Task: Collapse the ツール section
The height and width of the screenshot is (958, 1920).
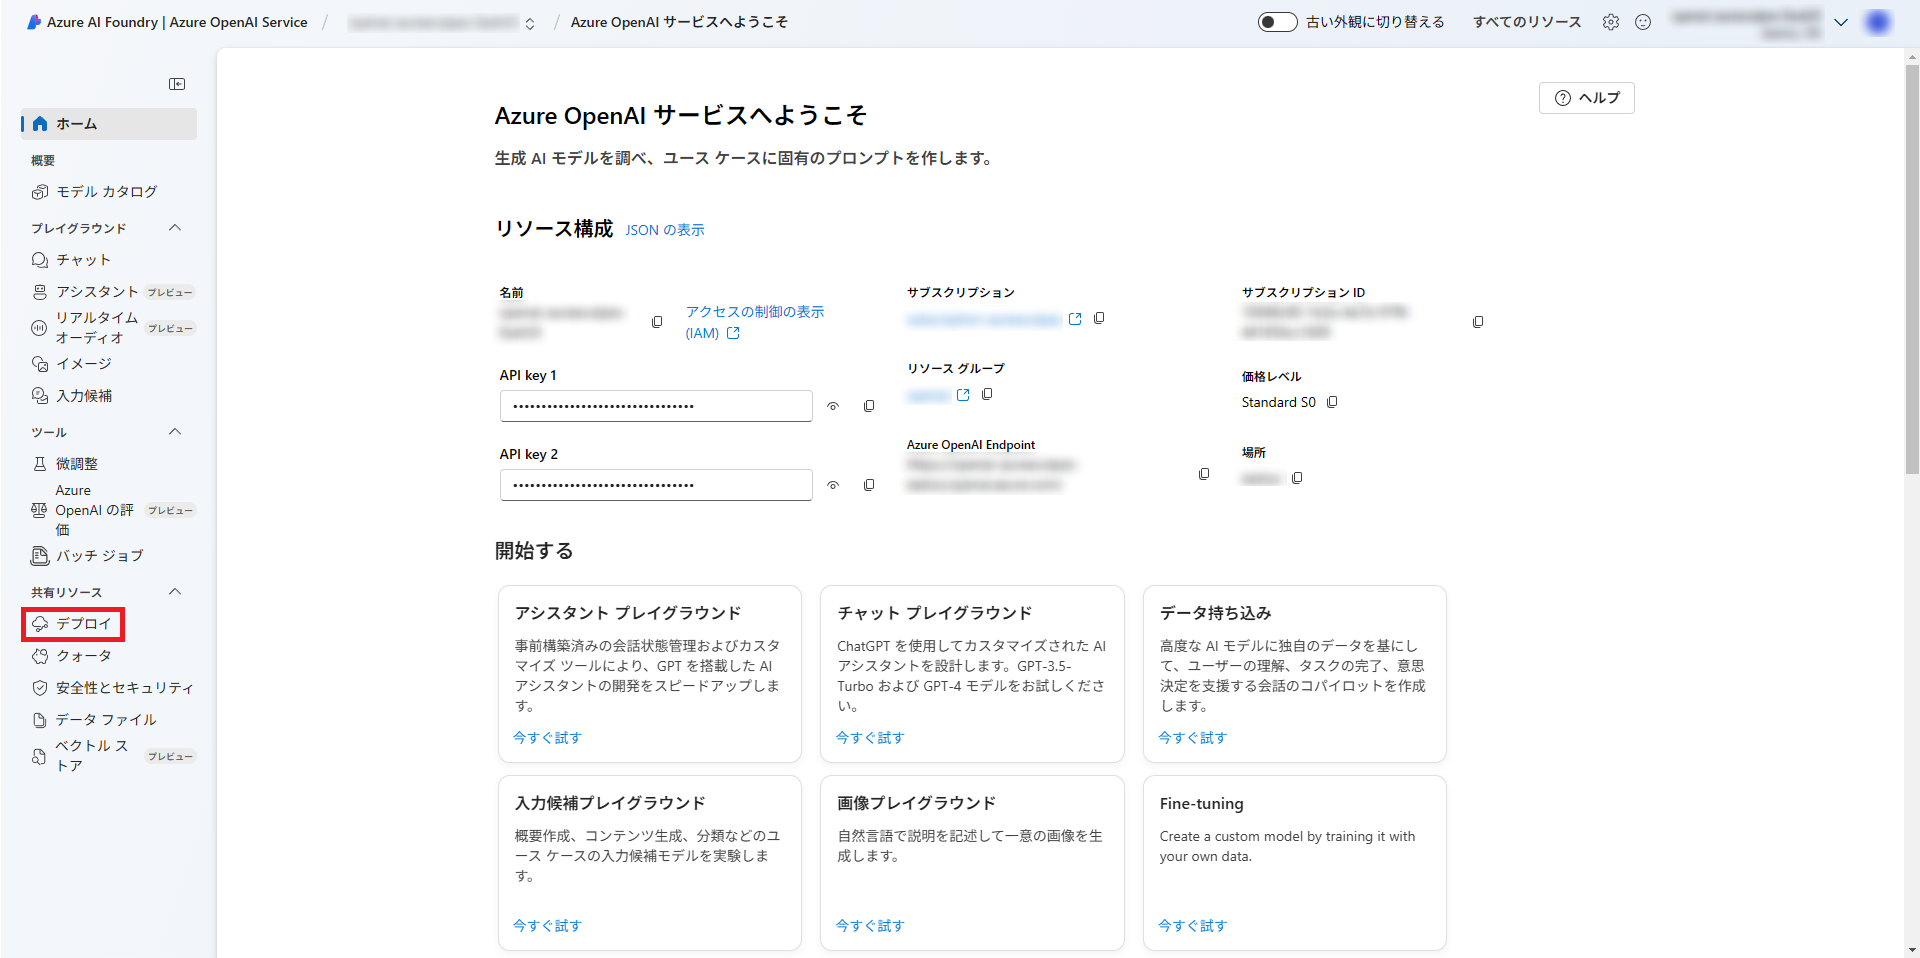Action: [175, 431]
